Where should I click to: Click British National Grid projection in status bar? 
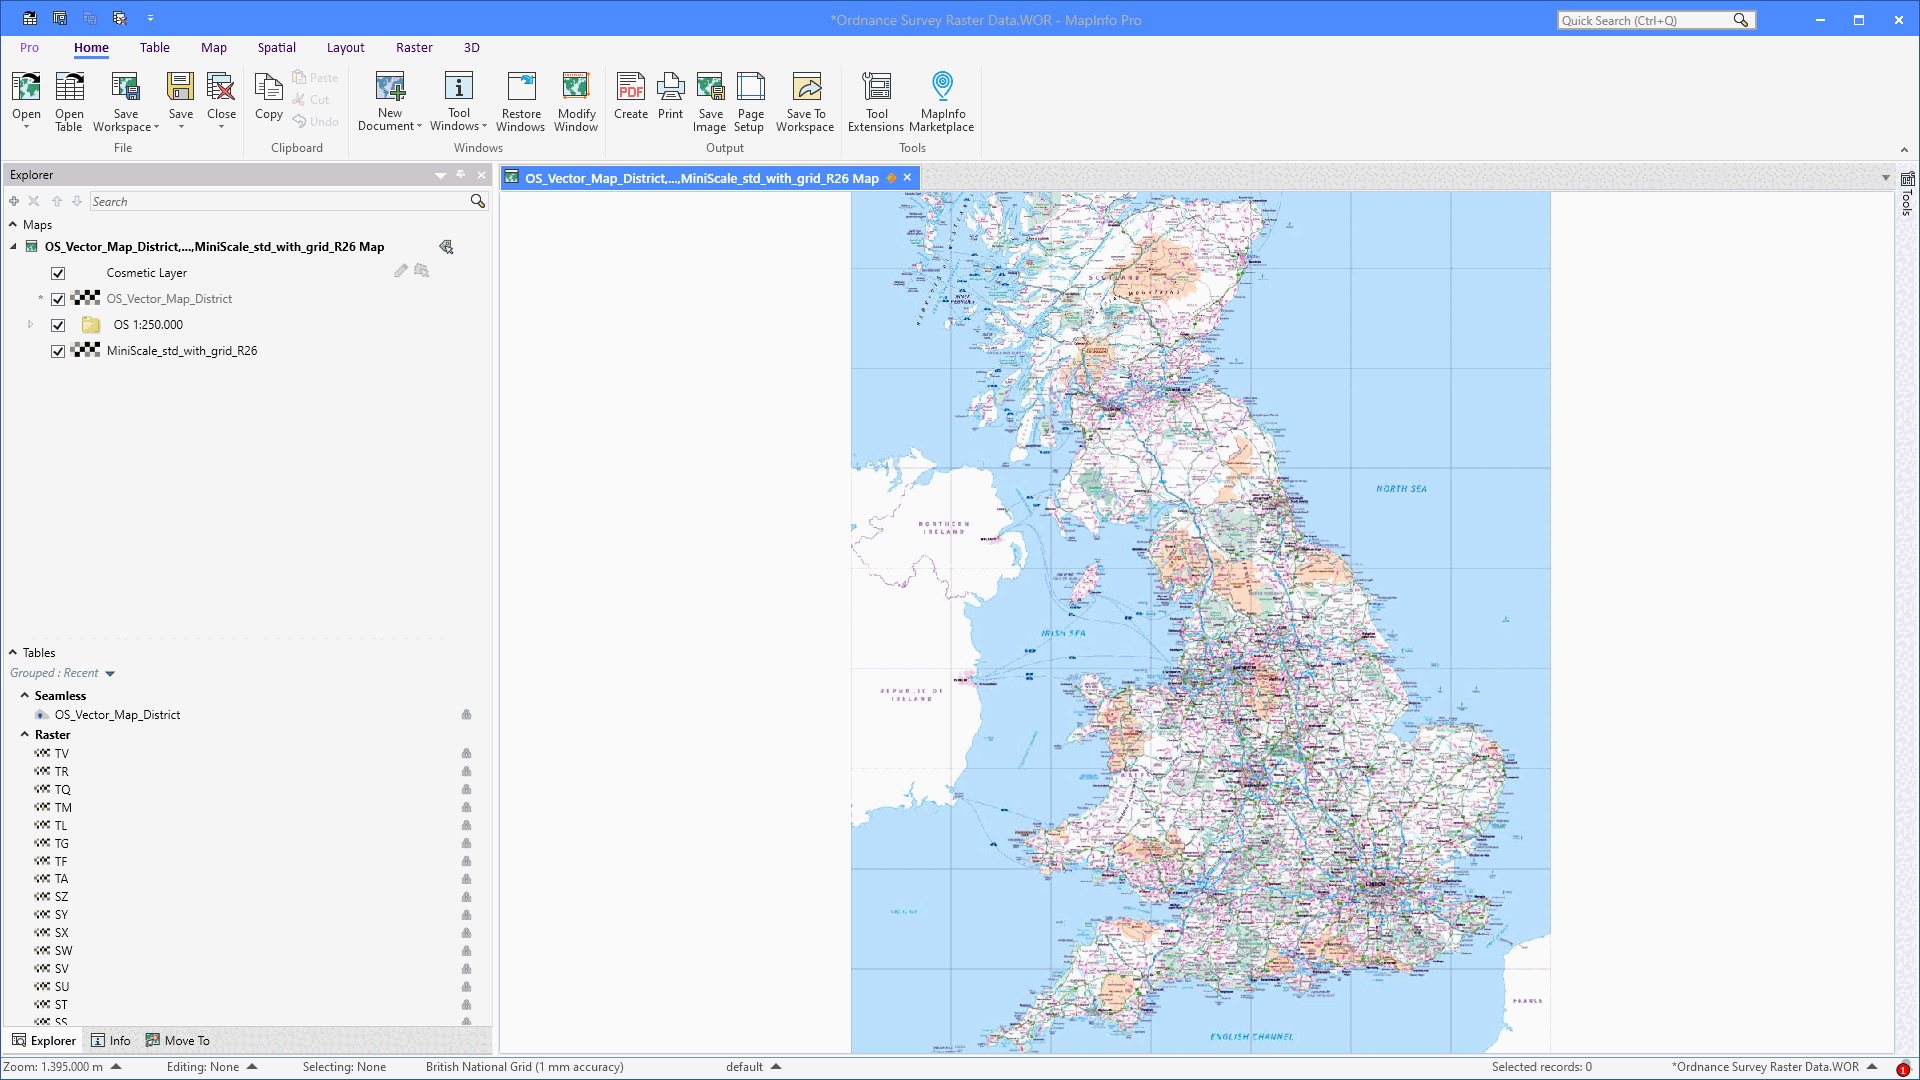[525, 1067]
